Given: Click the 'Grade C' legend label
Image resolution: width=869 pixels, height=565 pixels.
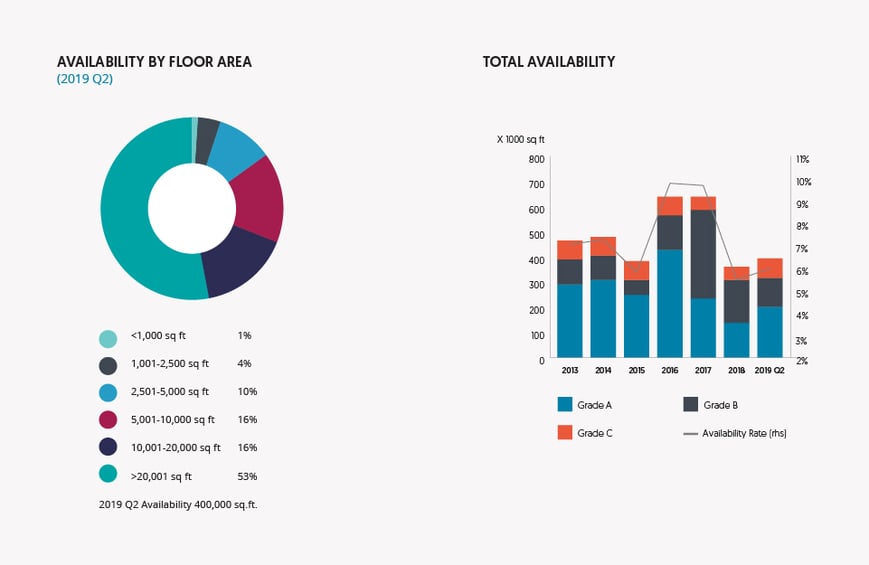Looking at the screenshot, I should click(595, 433).
